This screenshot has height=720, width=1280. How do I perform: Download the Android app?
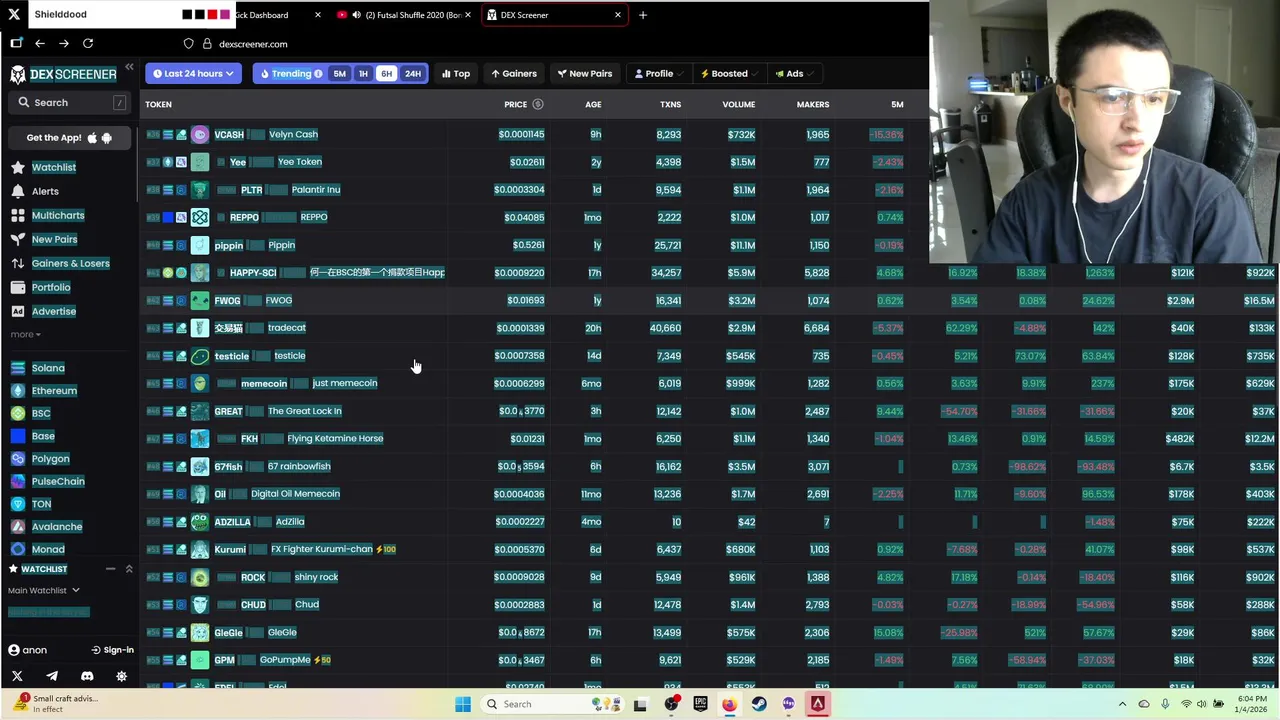(107, 138)
